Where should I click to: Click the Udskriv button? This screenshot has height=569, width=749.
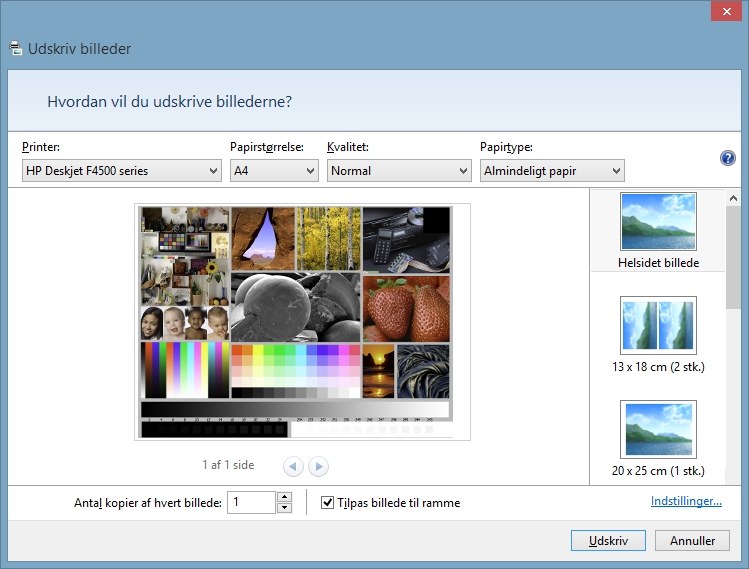(x=608, y=541)
